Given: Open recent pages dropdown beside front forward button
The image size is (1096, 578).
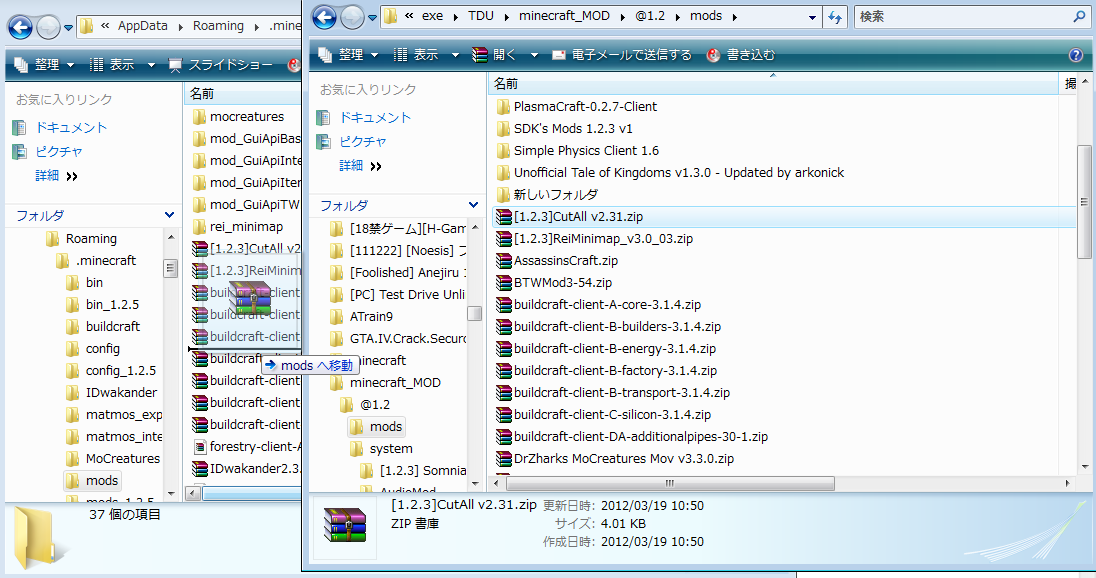Looking at the screenshot, I should (x=373, y=17).
